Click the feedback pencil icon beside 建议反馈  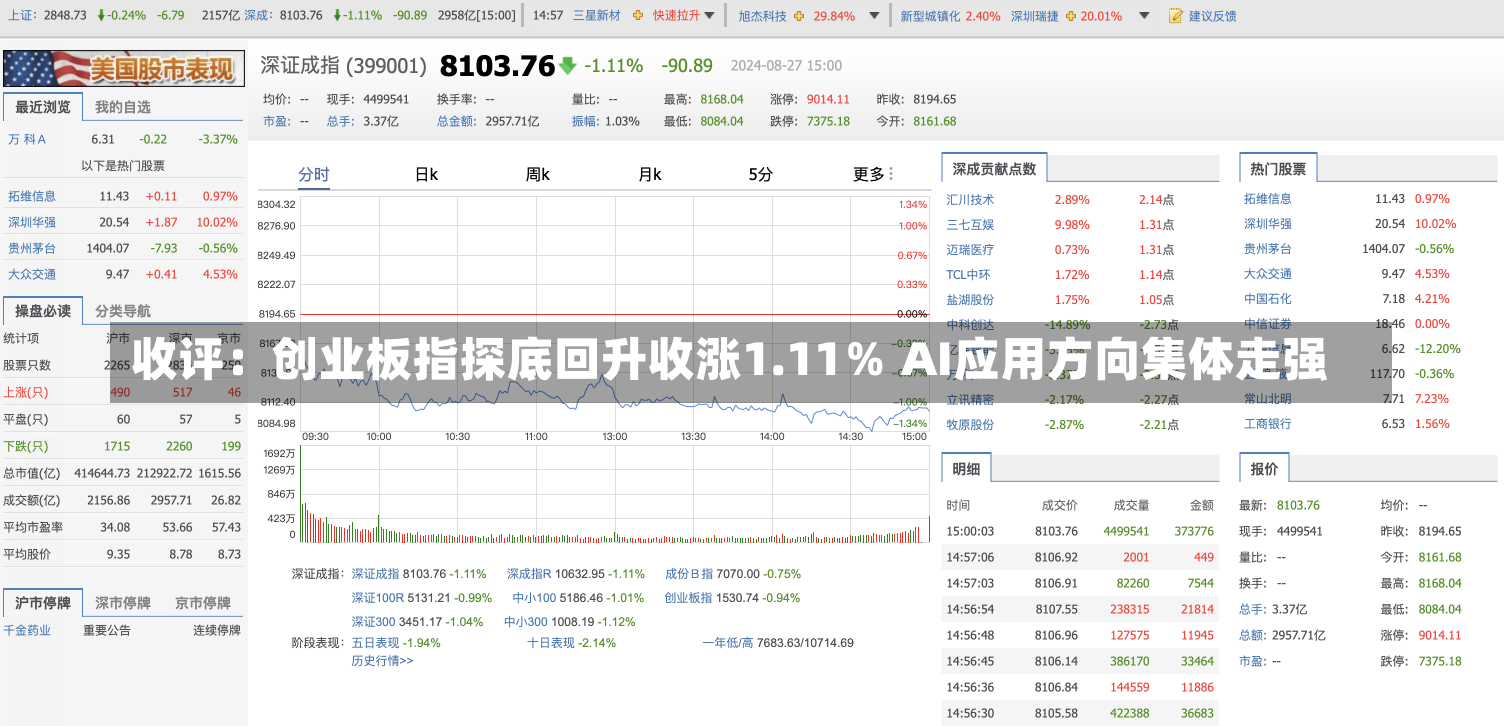point(1176,16)
